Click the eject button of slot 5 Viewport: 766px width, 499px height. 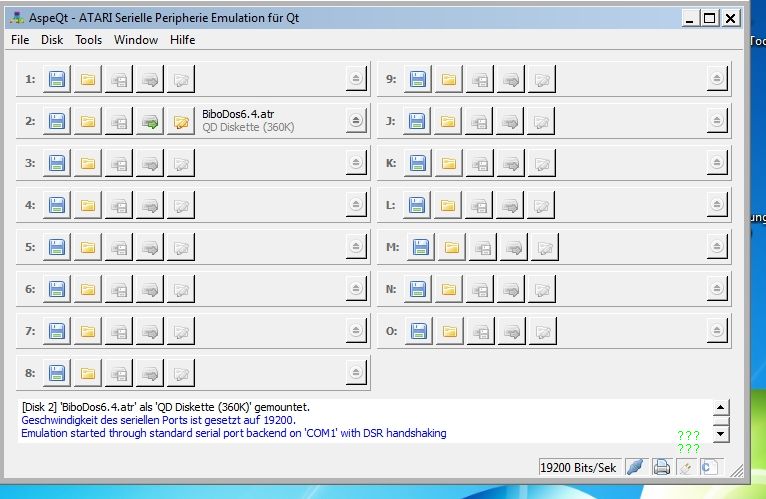point(356,246)
